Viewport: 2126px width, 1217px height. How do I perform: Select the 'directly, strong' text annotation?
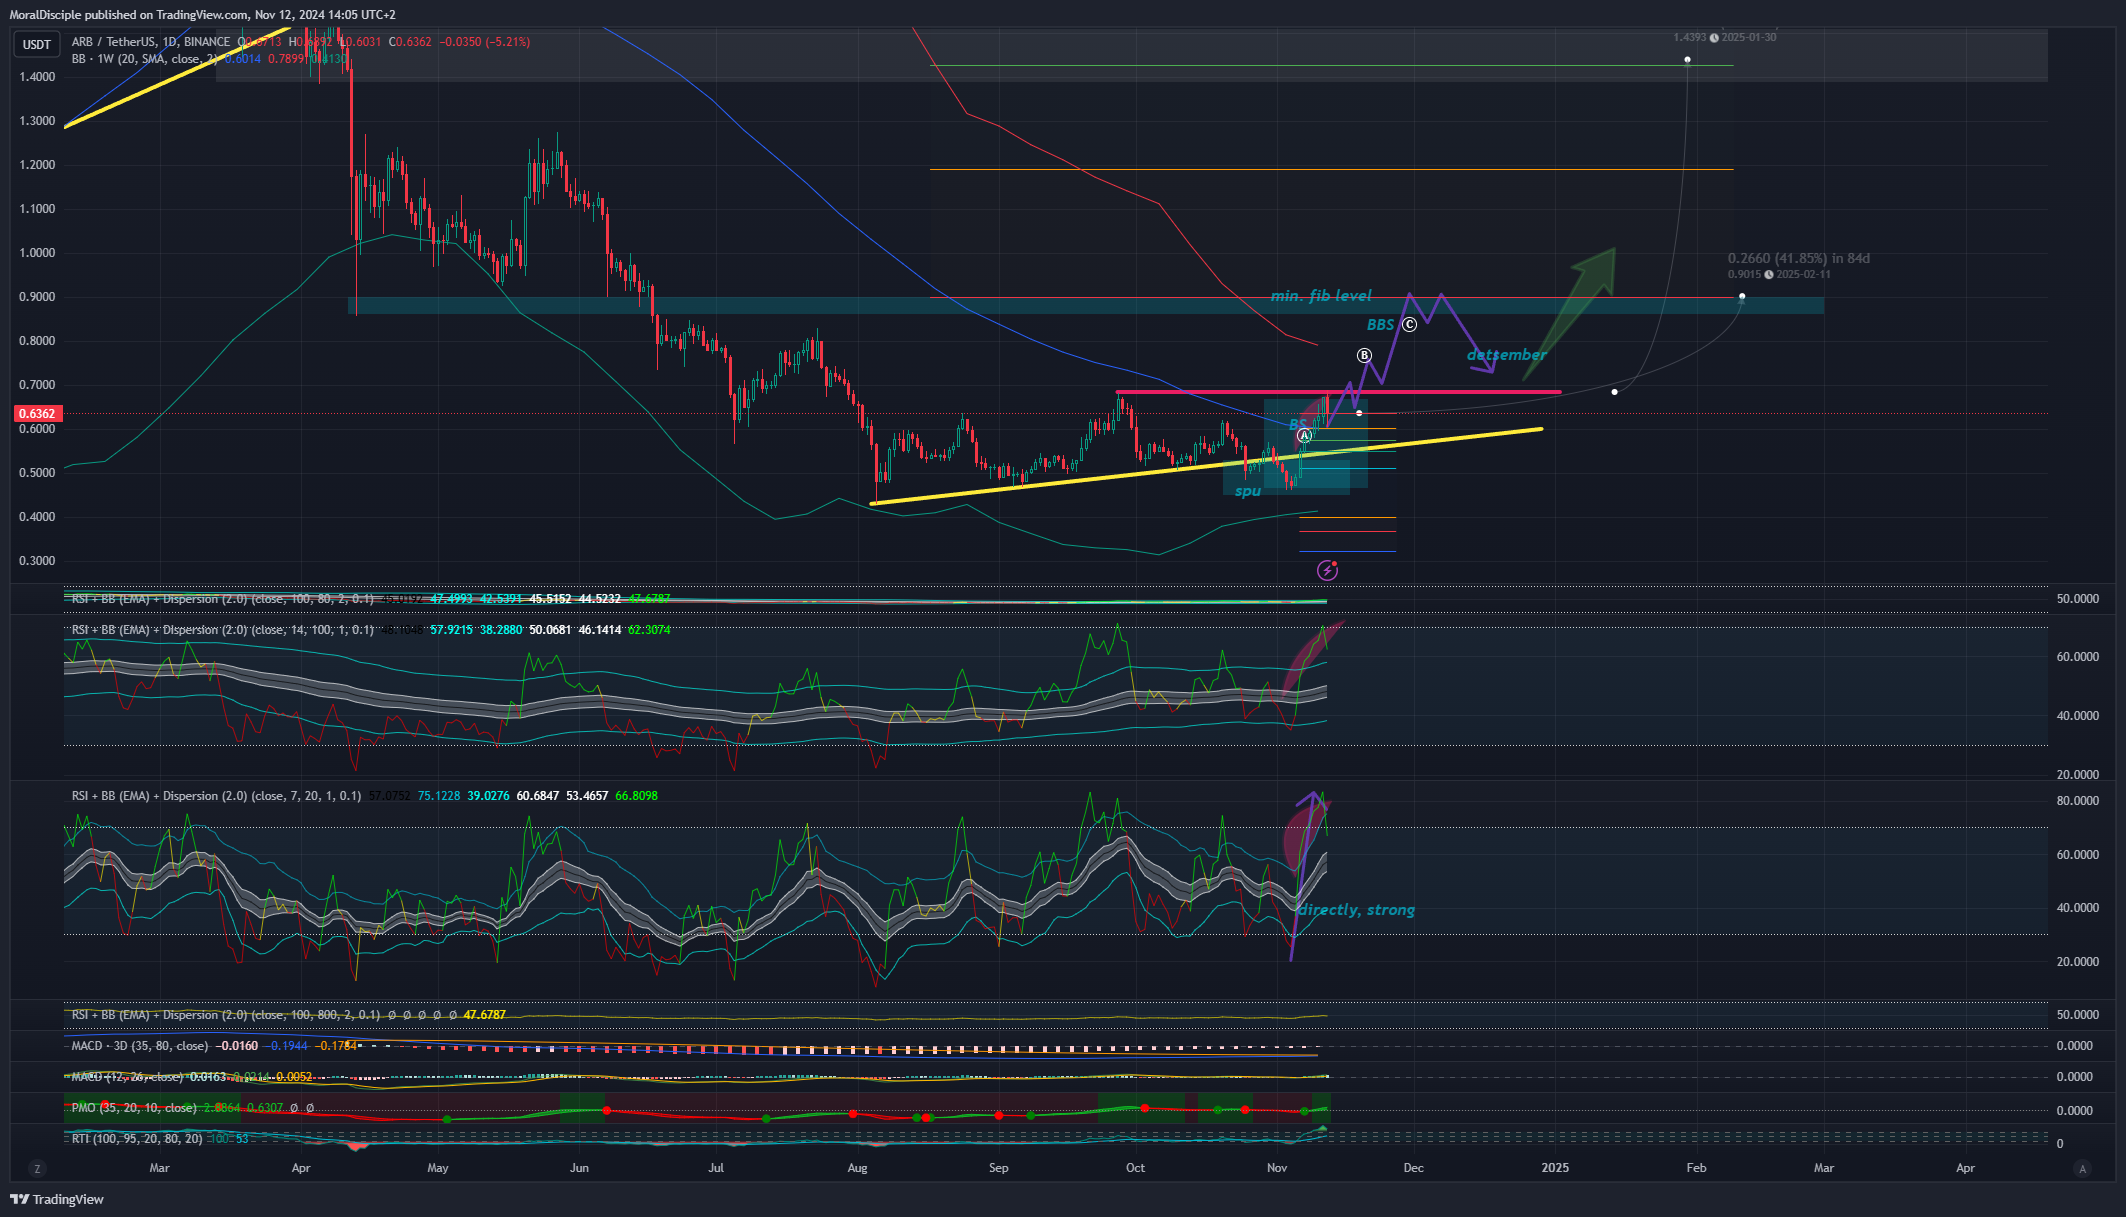(1356, 910)
